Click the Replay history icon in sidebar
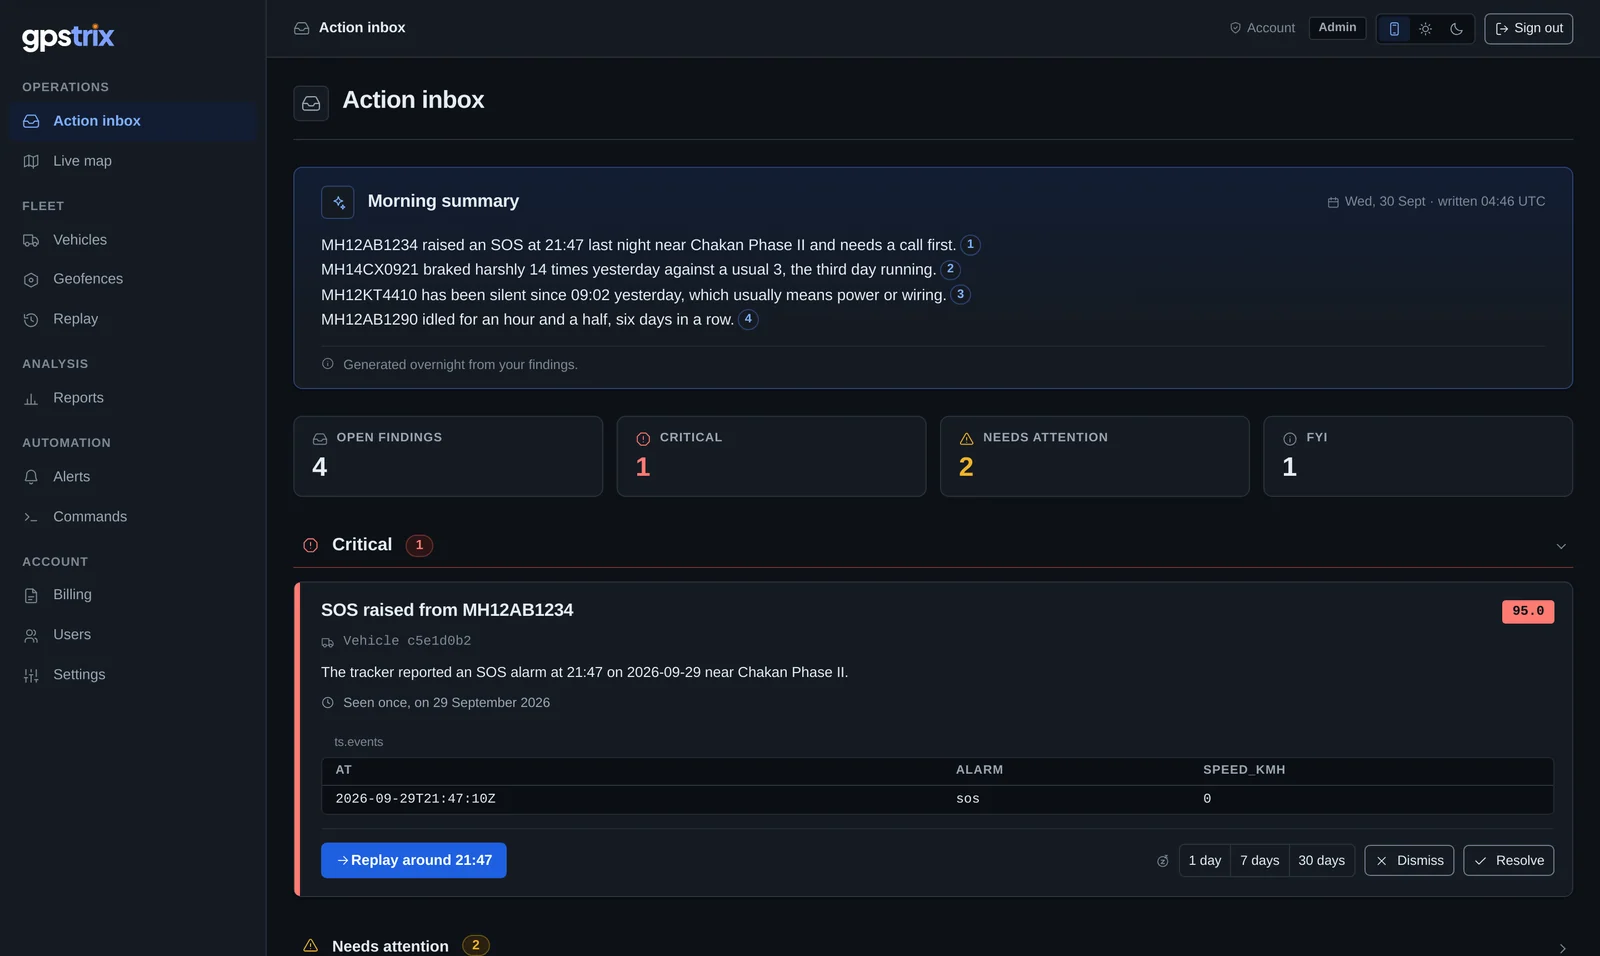The height and width of the screenshot is (956, 1600). click(31, 320)
